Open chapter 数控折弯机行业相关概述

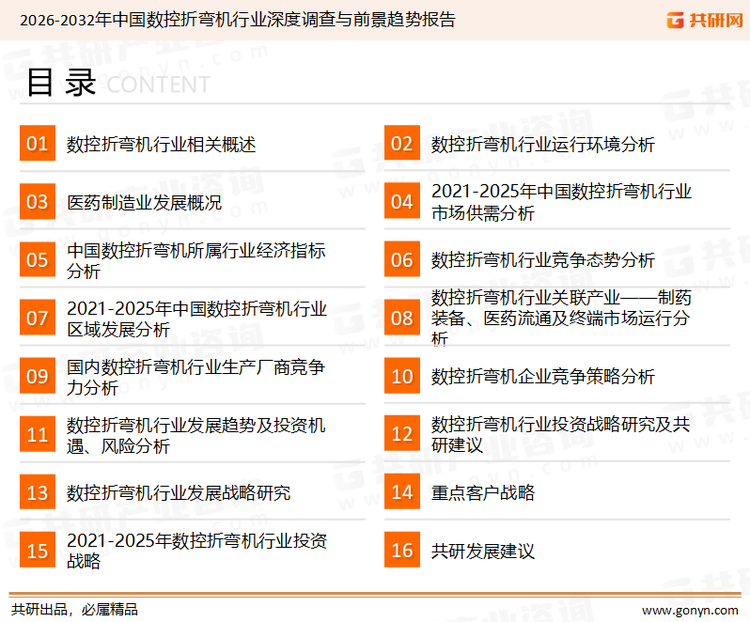tap(161, 144)
